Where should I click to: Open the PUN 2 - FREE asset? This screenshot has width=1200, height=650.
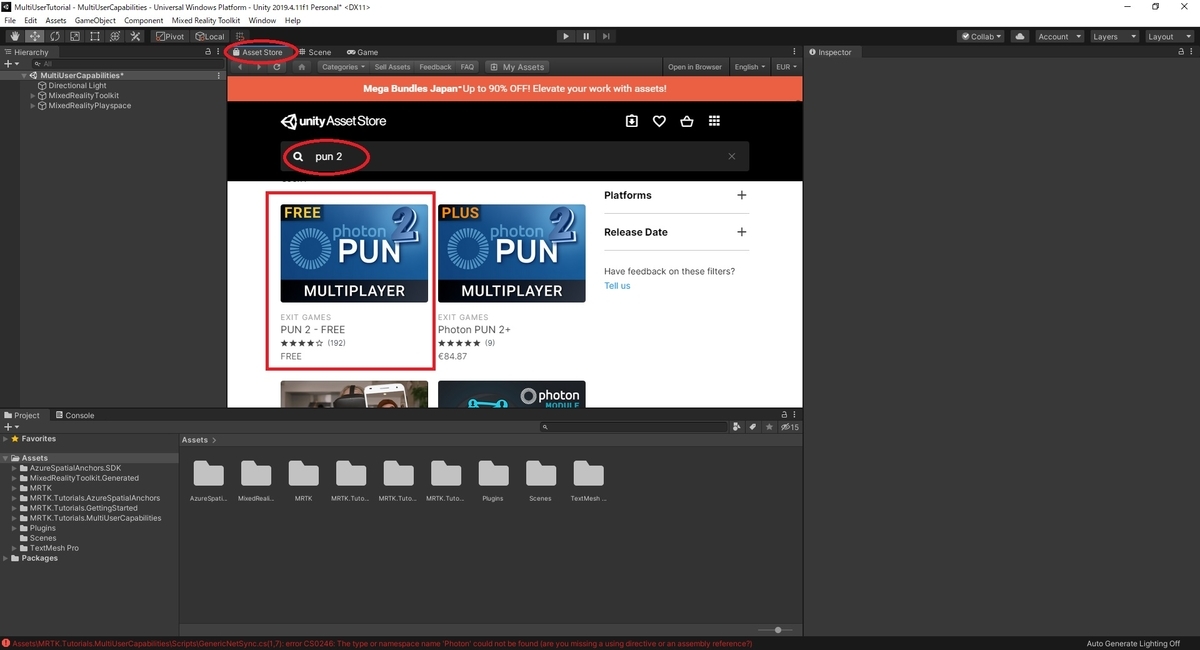pyautogui.click(x=354, y=253)
